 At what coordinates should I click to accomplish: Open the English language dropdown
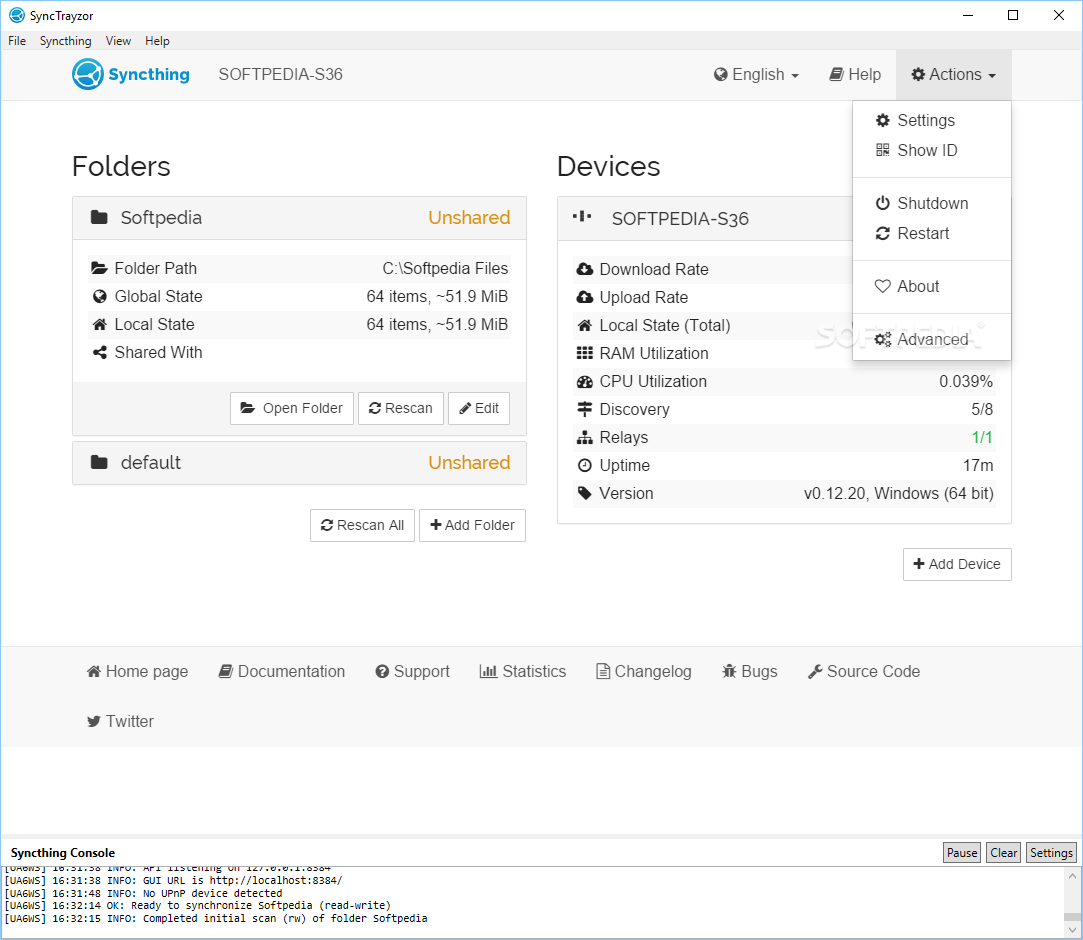(x=756, y=75)
